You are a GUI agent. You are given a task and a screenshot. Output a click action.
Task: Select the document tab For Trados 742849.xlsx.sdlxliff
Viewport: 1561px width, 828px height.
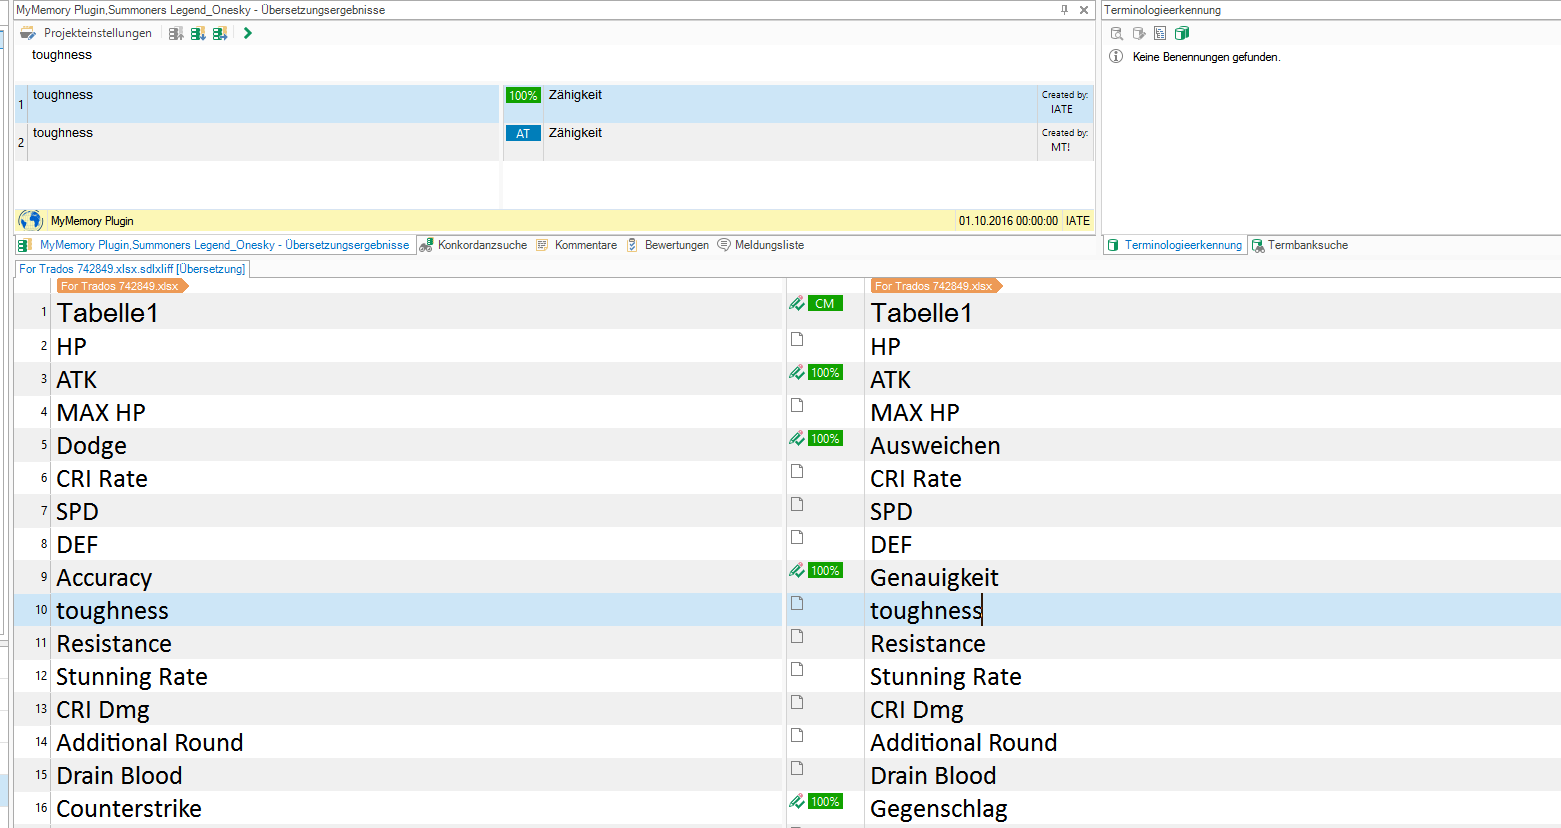click(x=132, y=269)
